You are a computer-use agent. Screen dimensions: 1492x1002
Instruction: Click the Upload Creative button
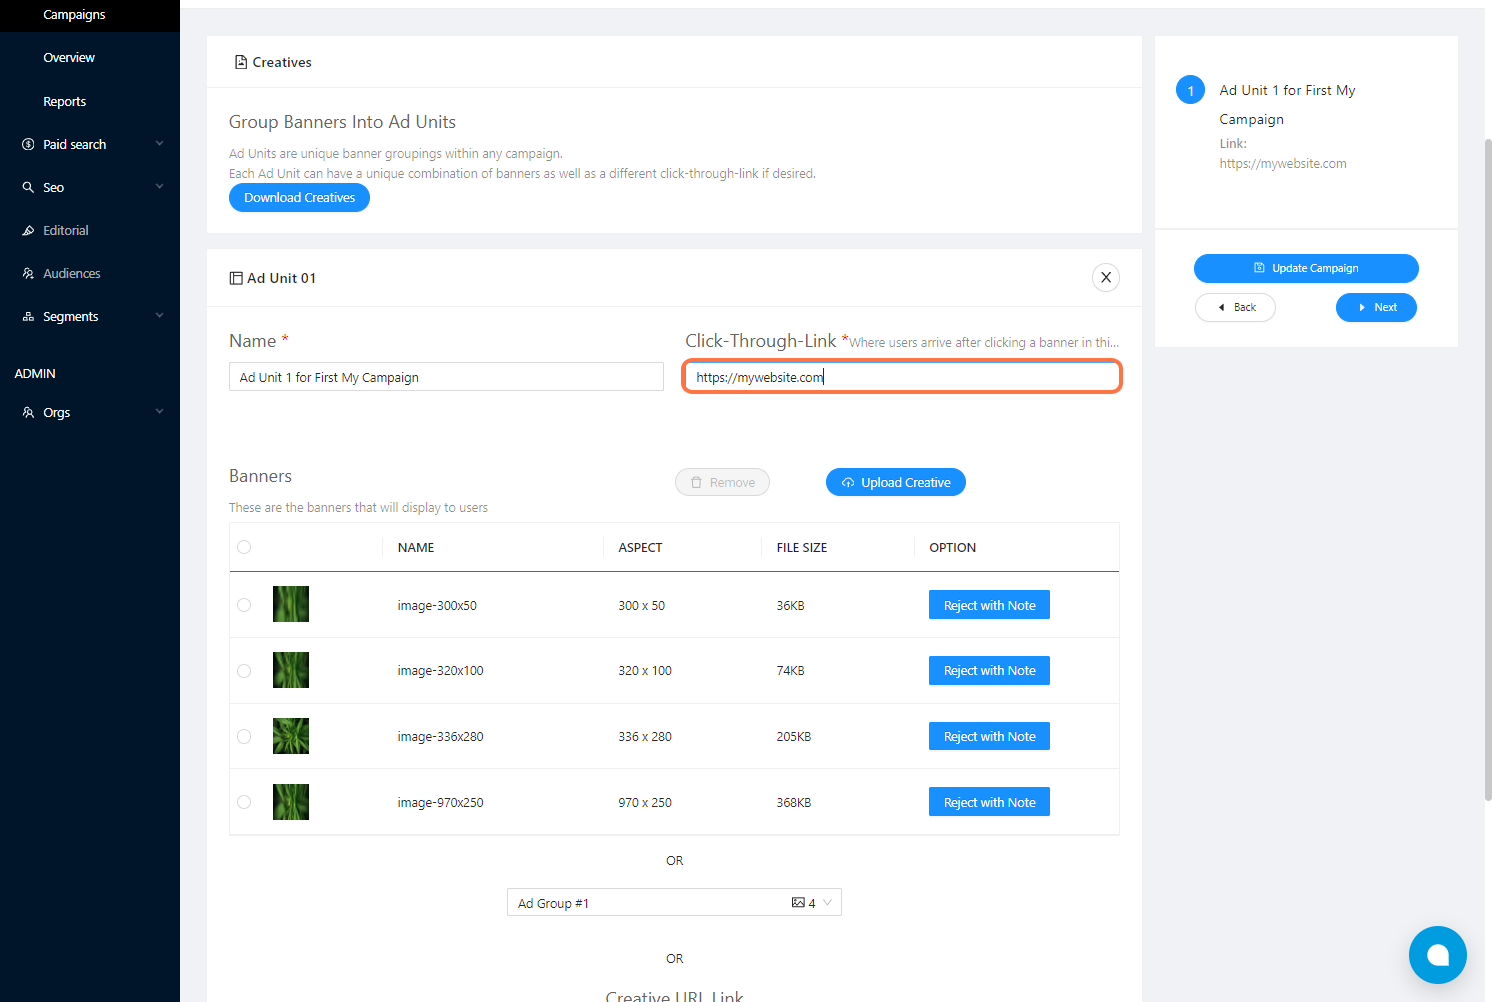pyautogui.click(x=895, y=482)
